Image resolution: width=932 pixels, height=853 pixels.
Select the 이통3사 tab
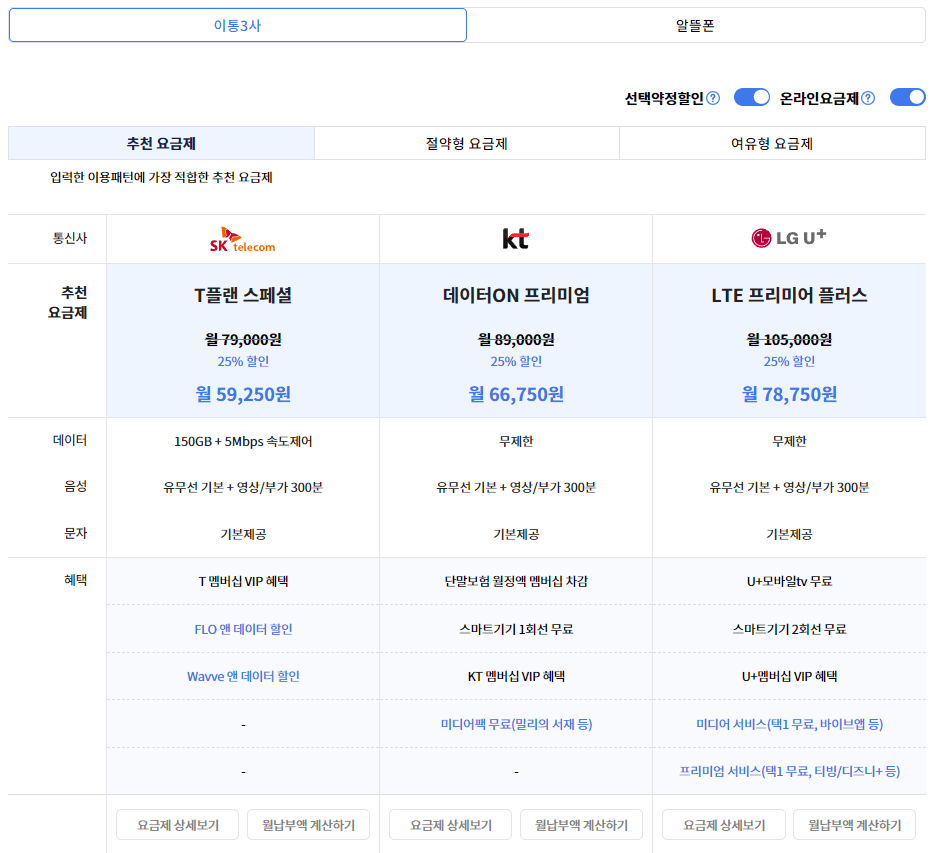point(238,25)
